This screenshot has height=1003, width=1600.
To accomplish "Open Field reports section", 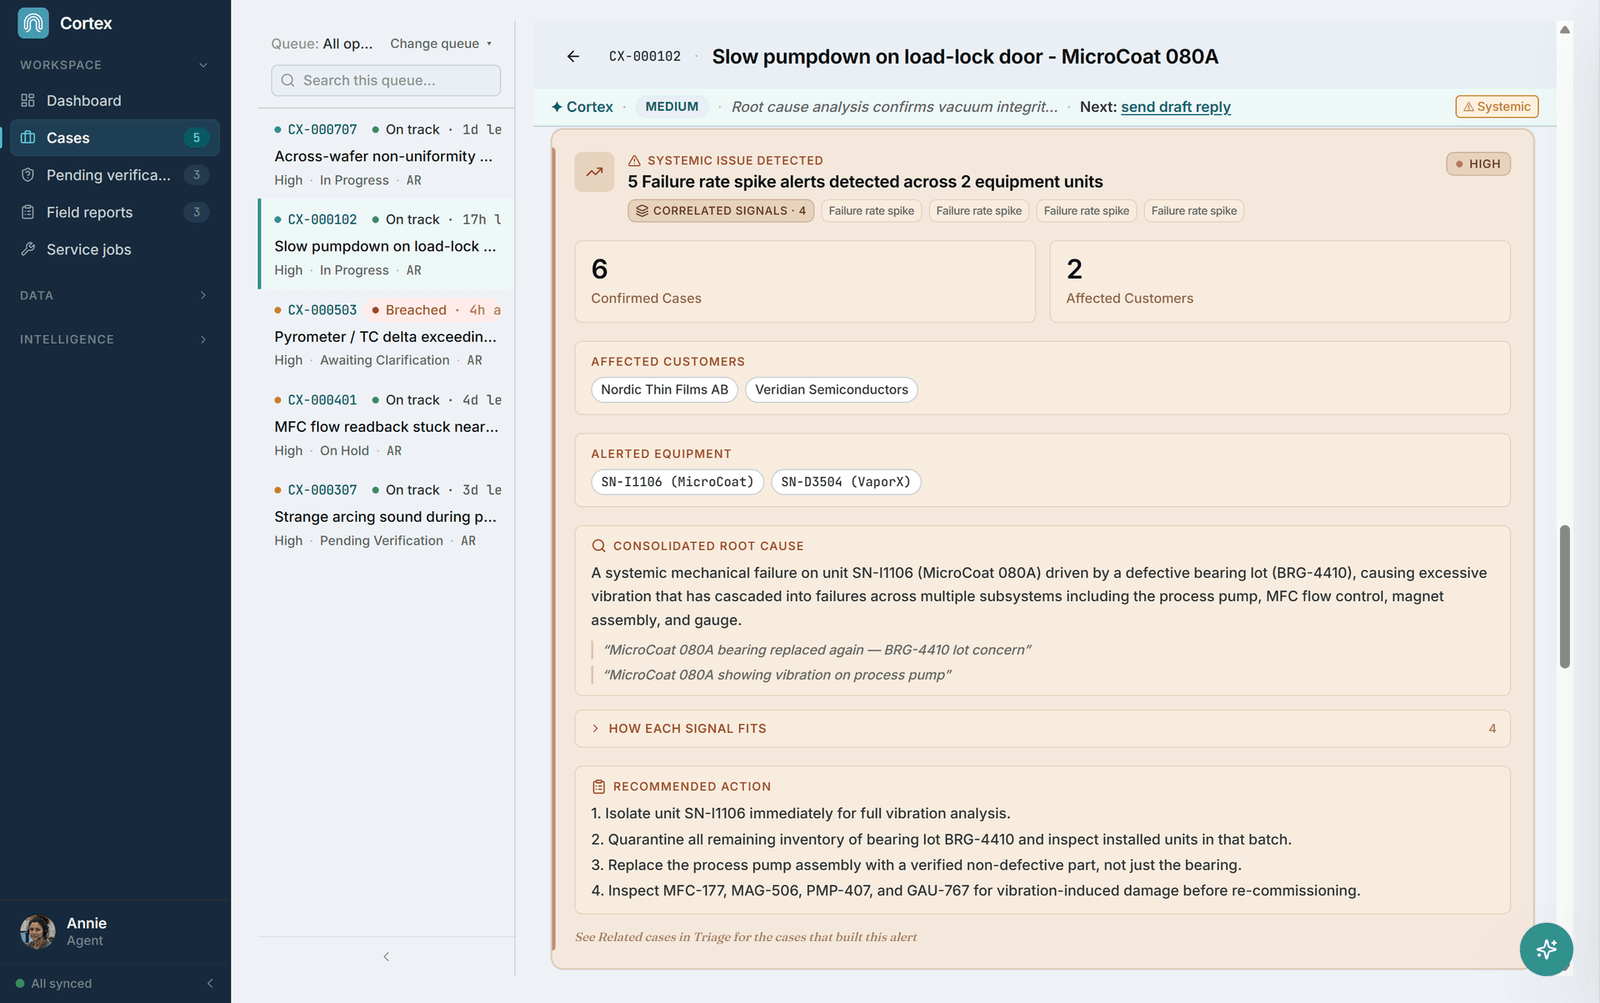I will pos(115,212).
